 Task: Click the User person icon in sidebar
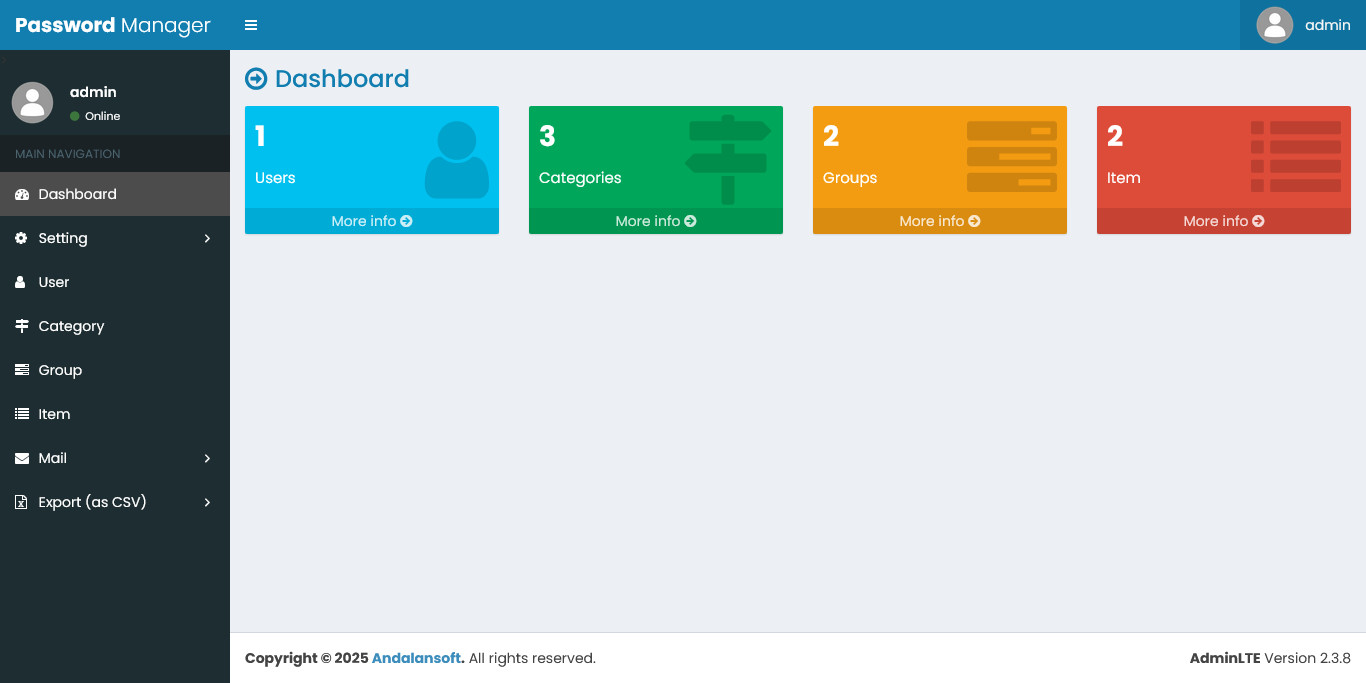21,282
